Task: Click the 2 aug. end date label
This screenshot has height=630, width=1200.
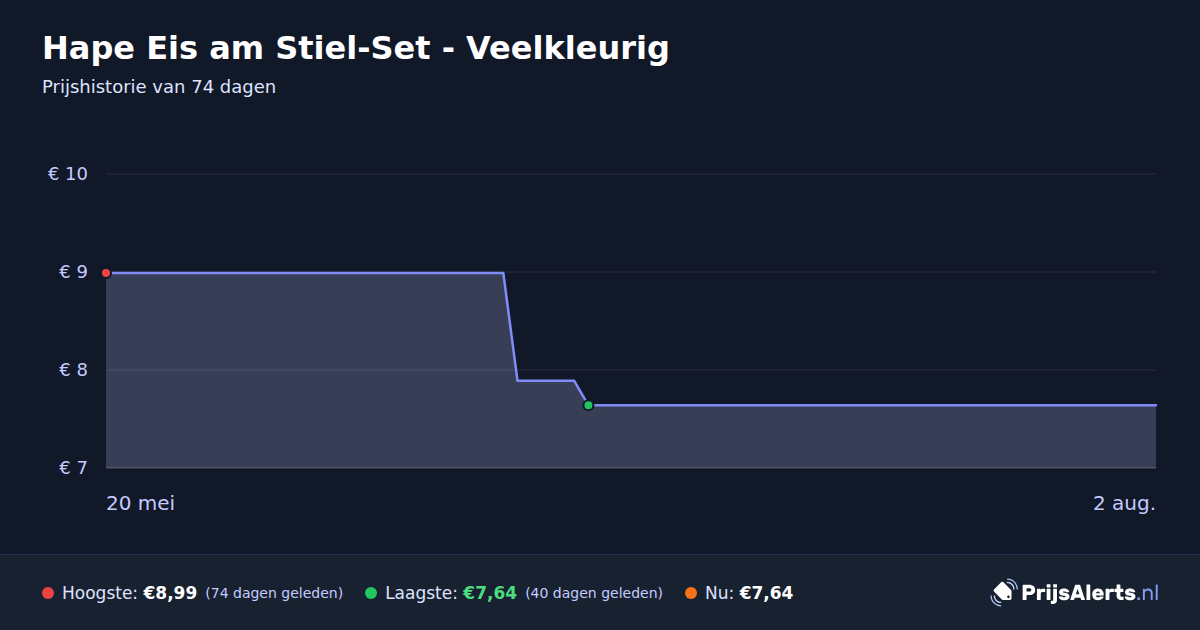Action: coord(1124,503)
